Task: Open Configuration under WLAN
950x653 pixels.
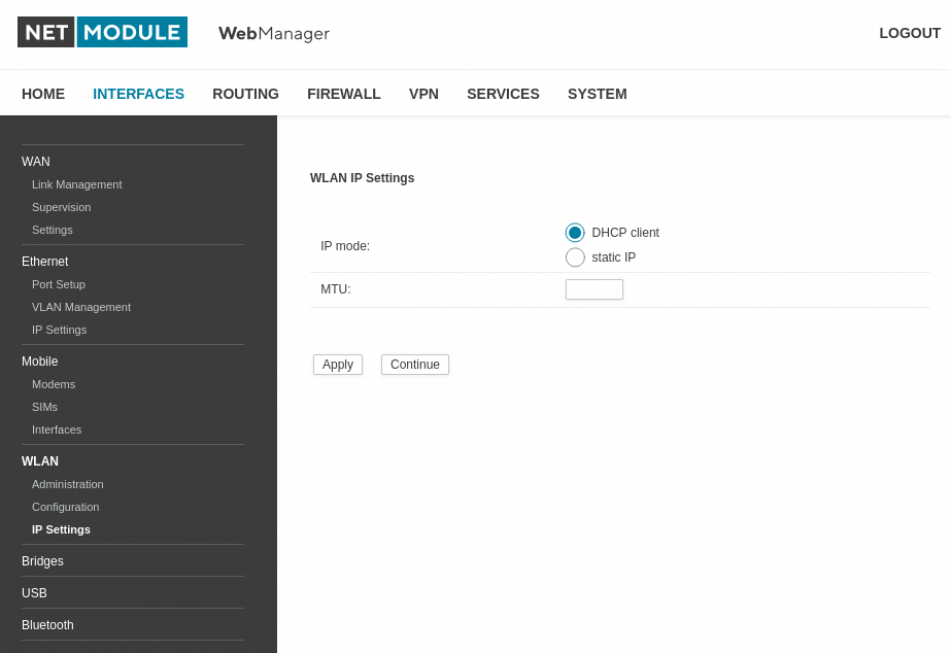Action: pos(65,507)
